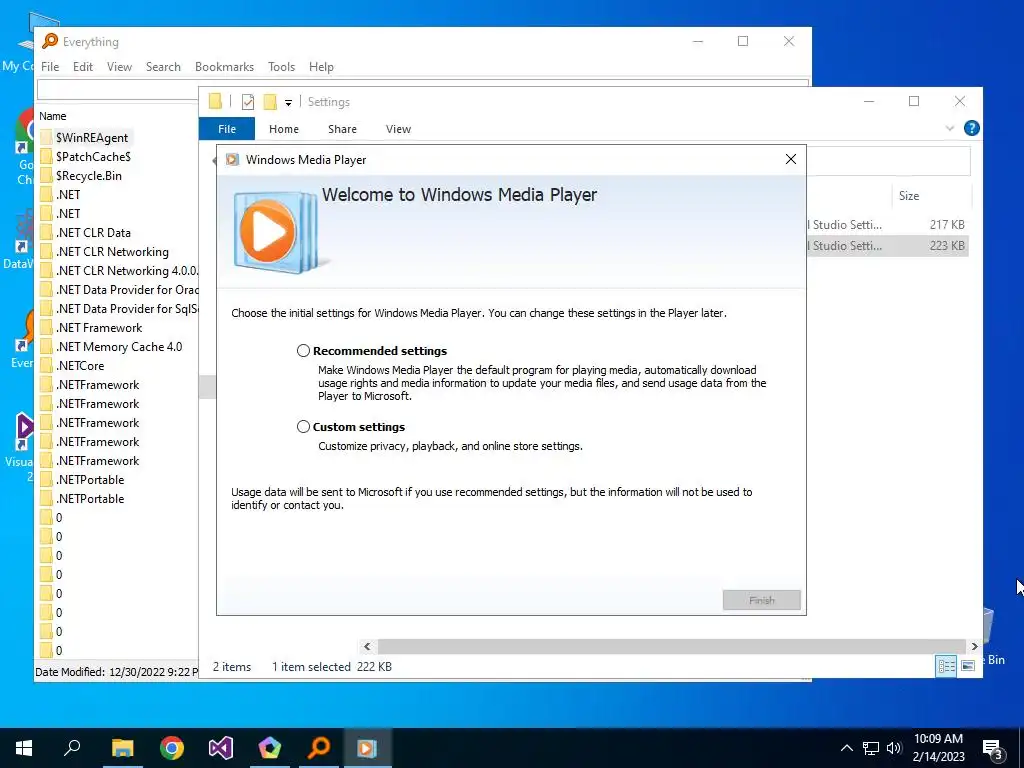Open the View ribbon tab in explorer
Viewport: 1024px width, 768px height.
[x=398, y=129]
